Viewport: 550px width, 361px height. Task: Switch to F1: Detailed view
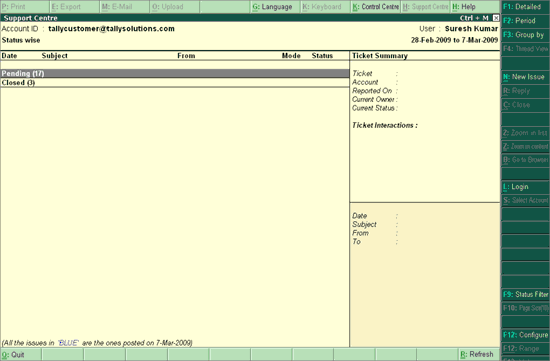click(x=525, y=7)
